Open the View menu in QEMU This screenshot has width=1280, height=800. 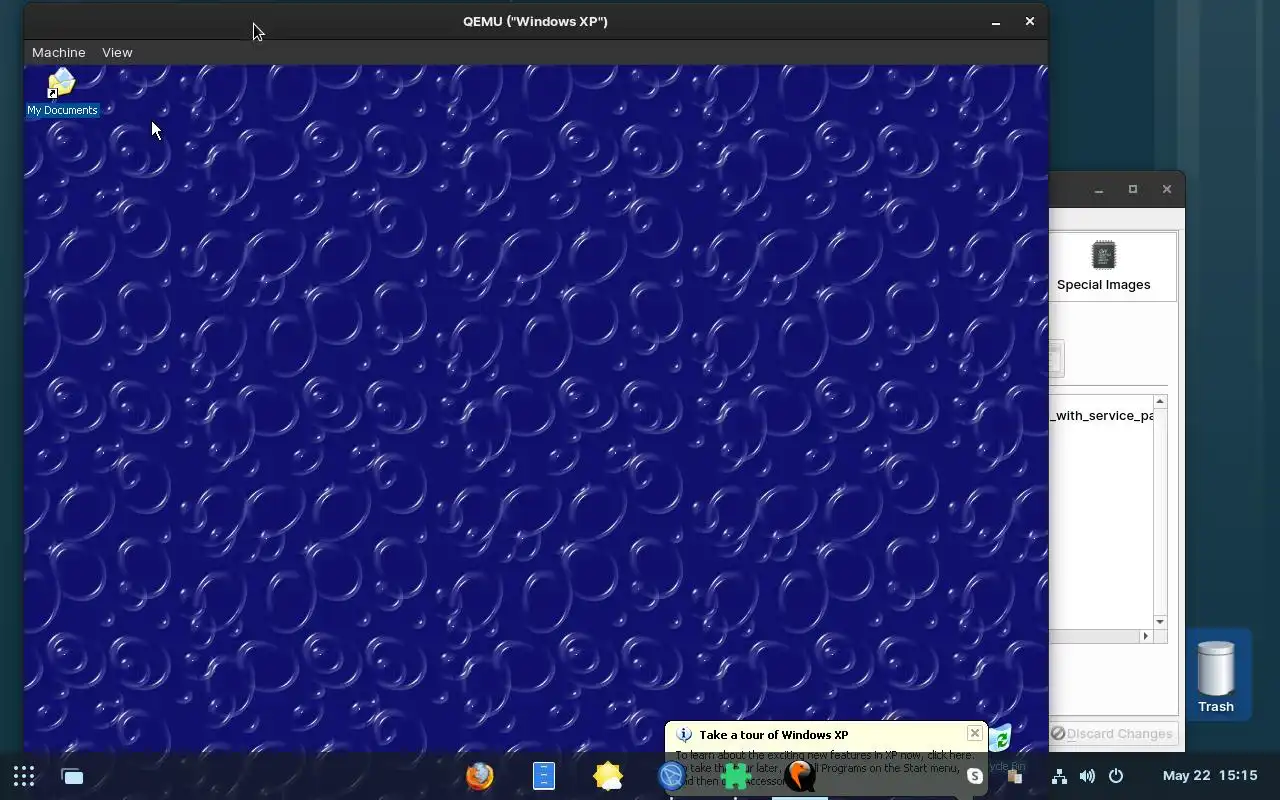click(117, 52)
